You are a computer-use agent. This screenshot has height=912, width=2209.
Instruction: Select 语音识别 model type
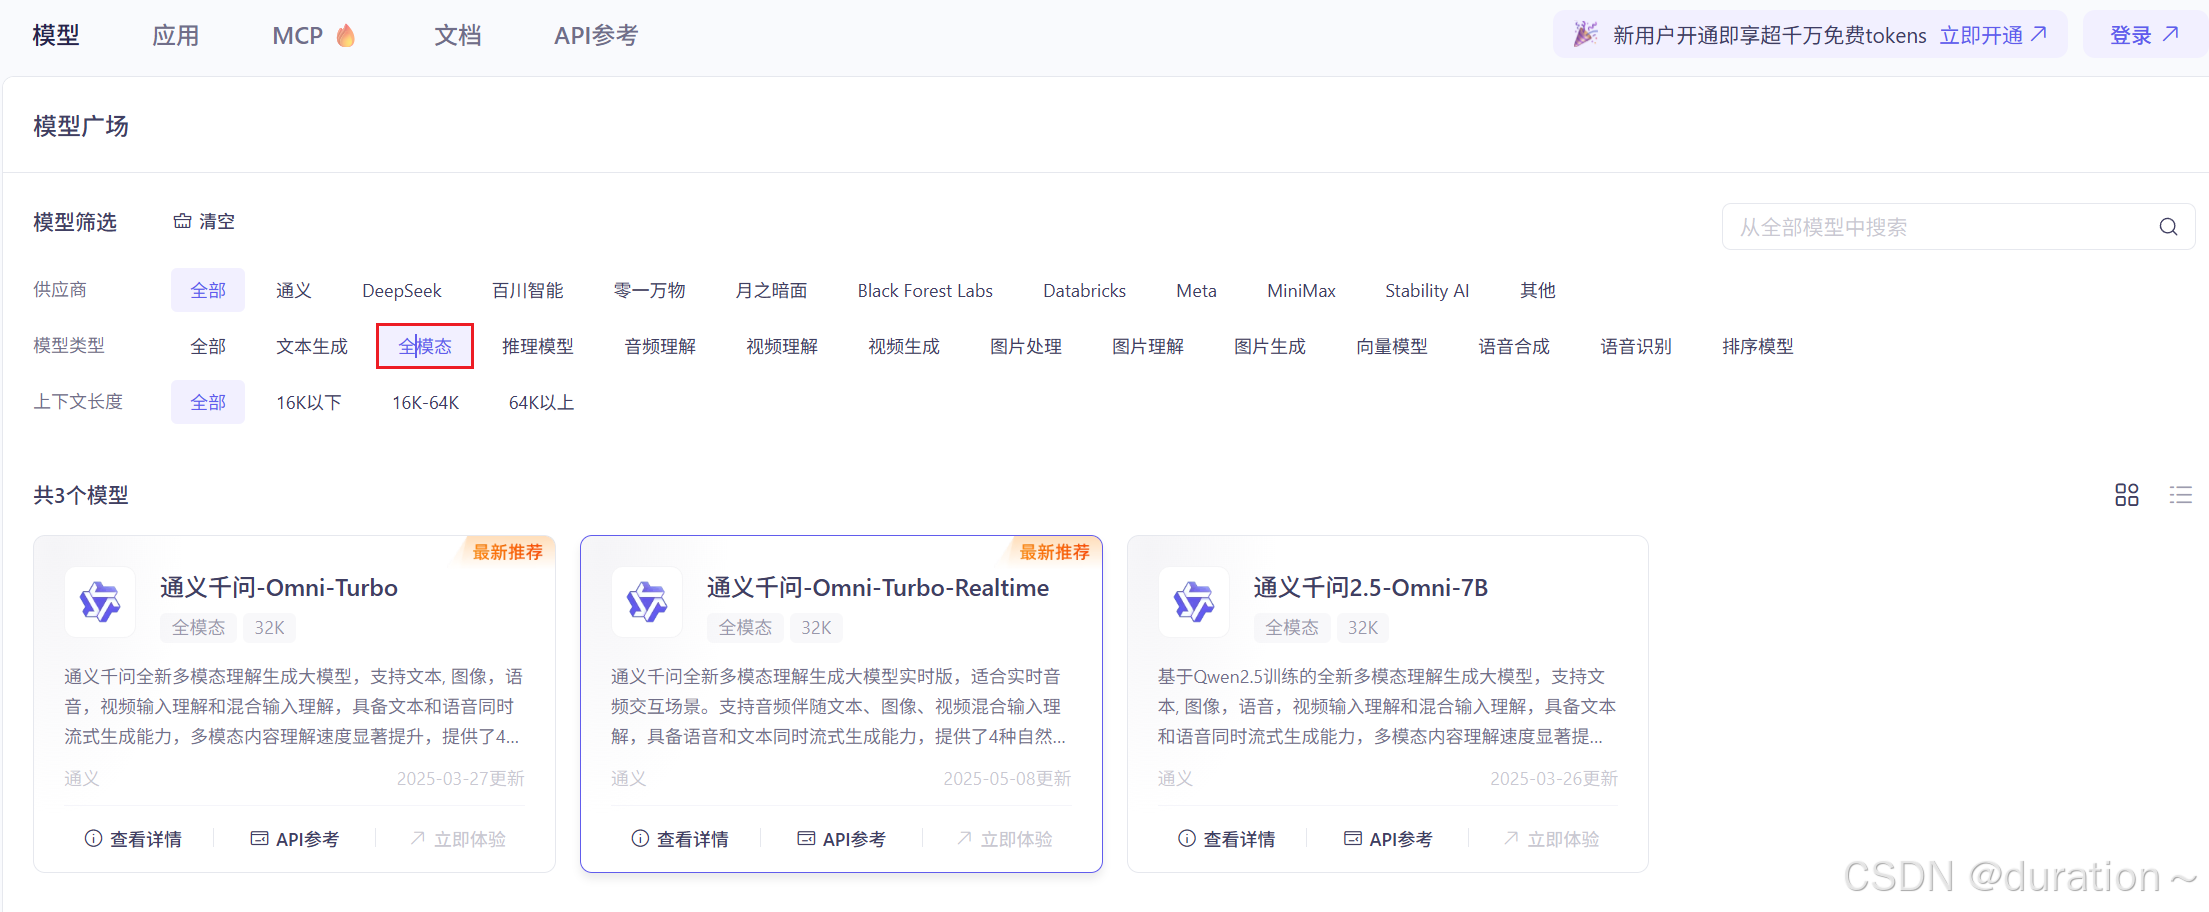coord(1636,346)
